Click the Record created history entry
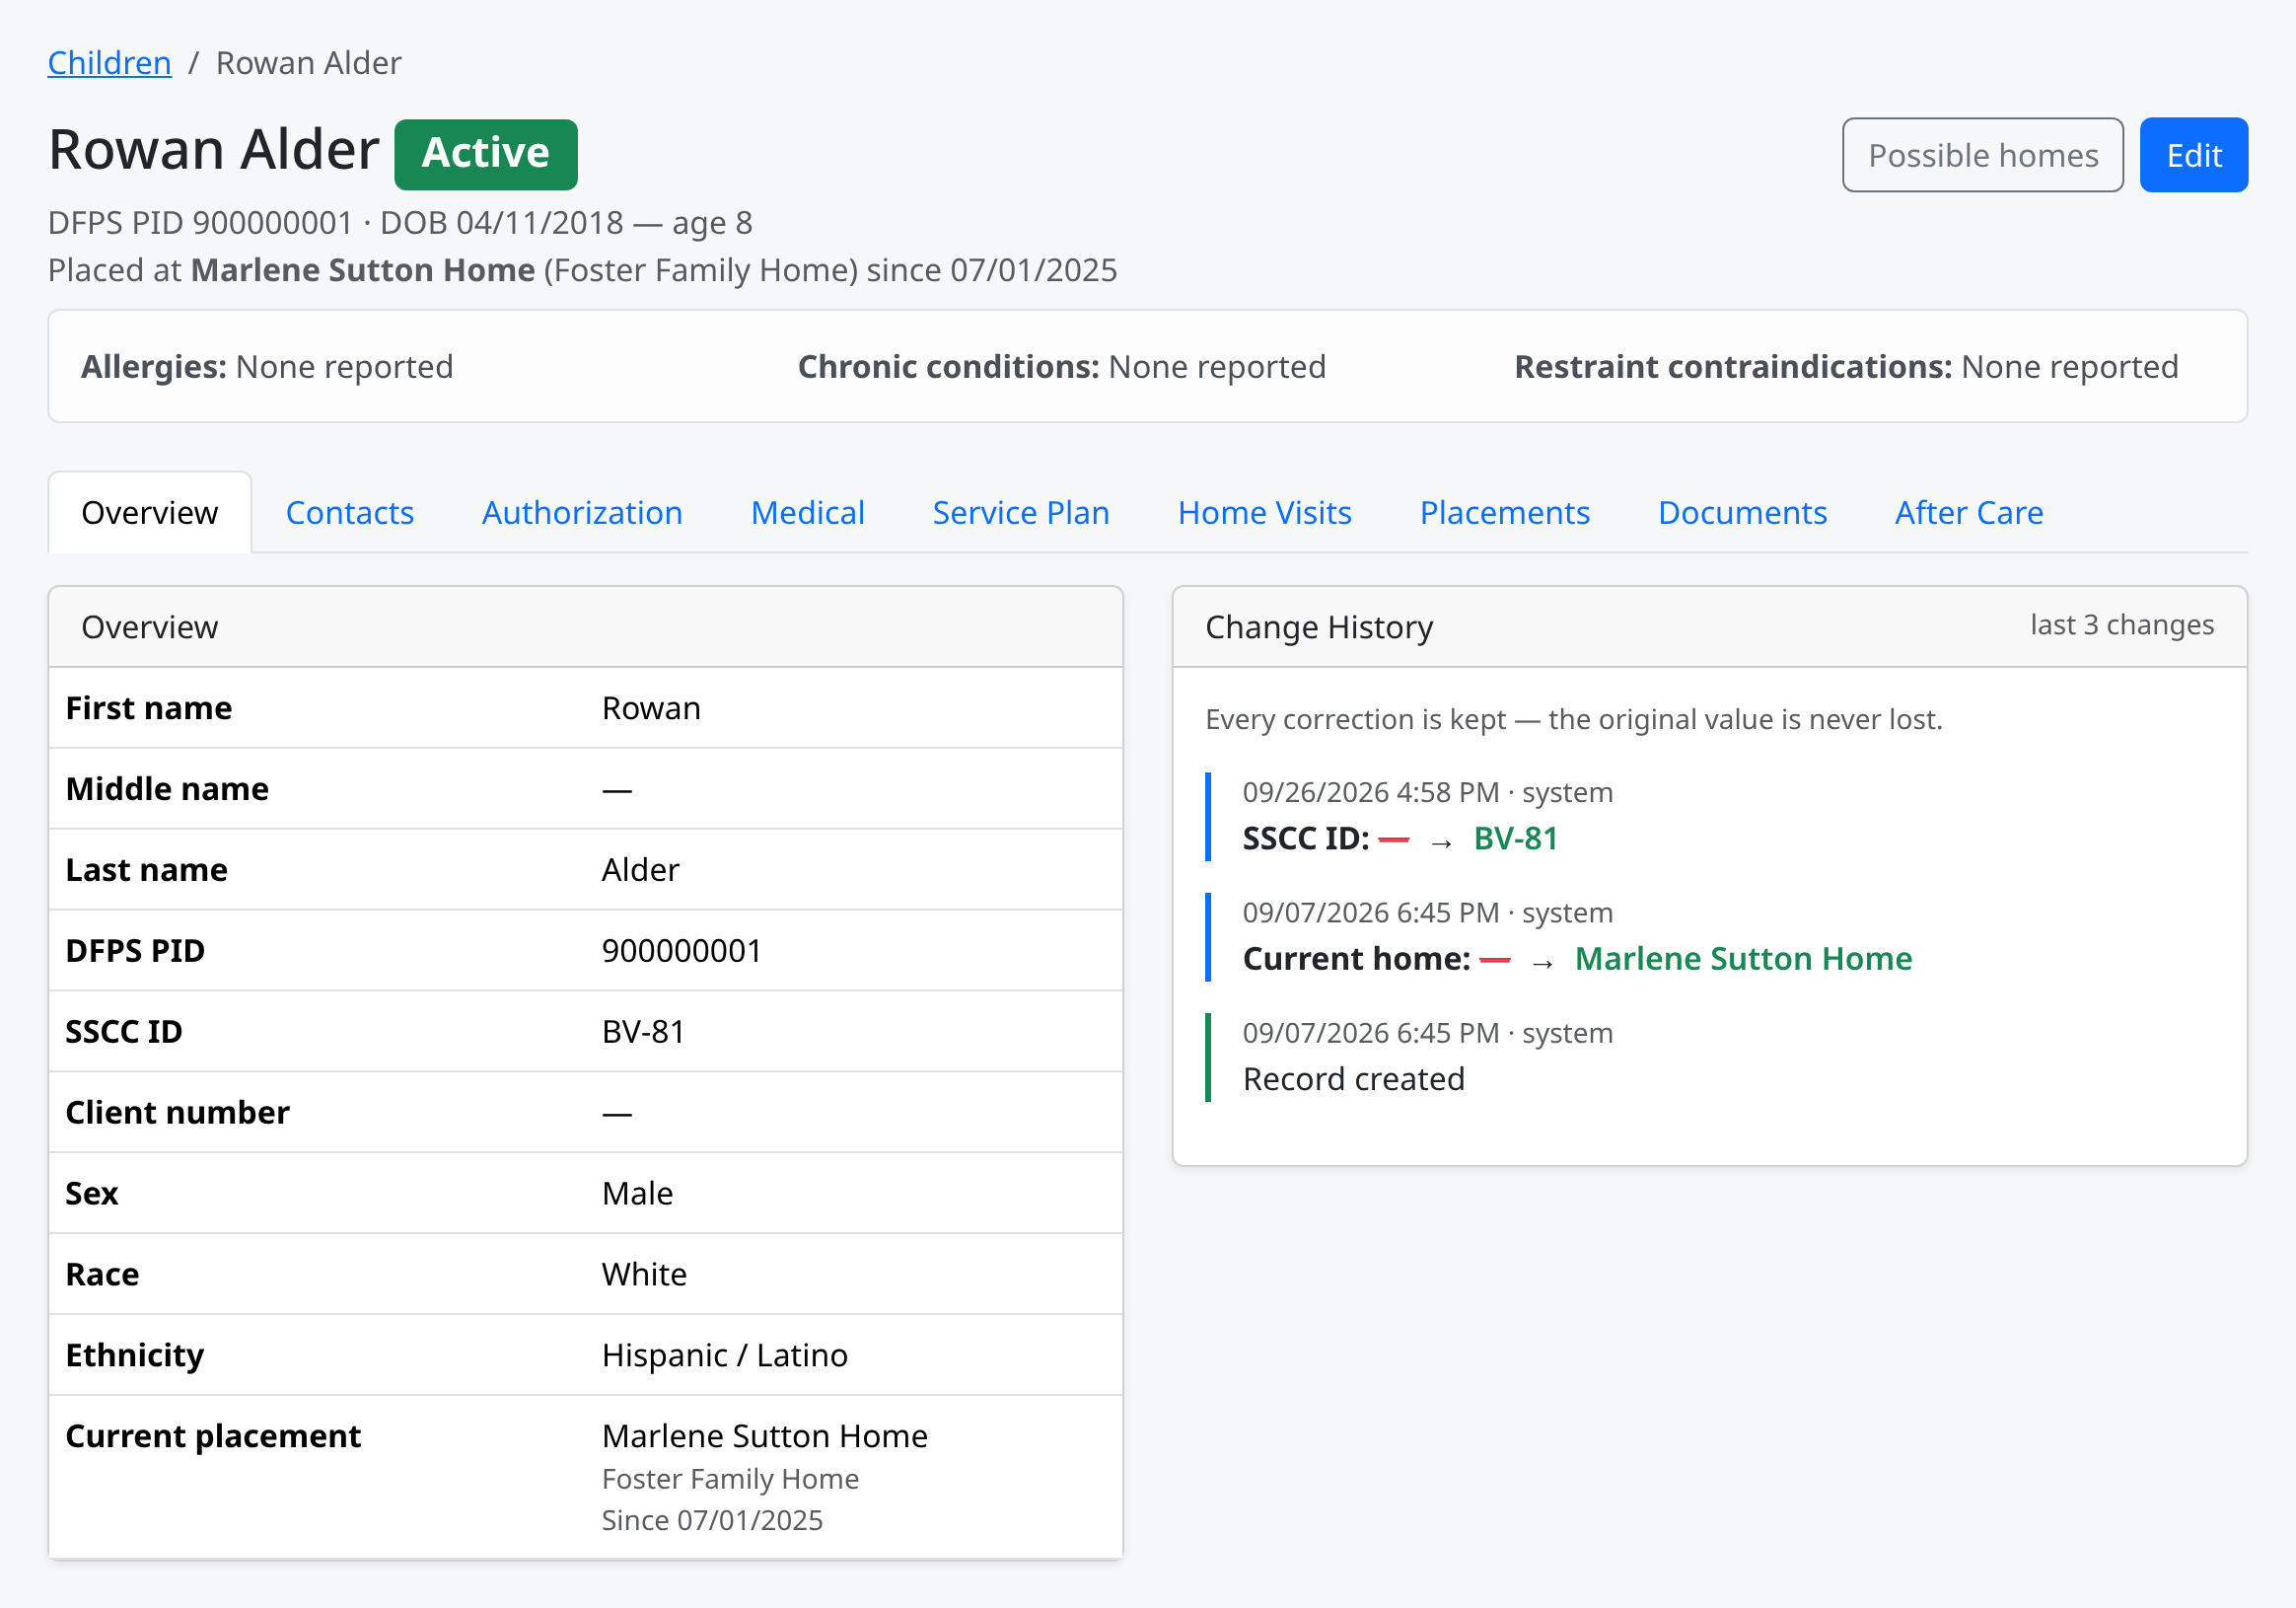 tap(1353, 1080)
